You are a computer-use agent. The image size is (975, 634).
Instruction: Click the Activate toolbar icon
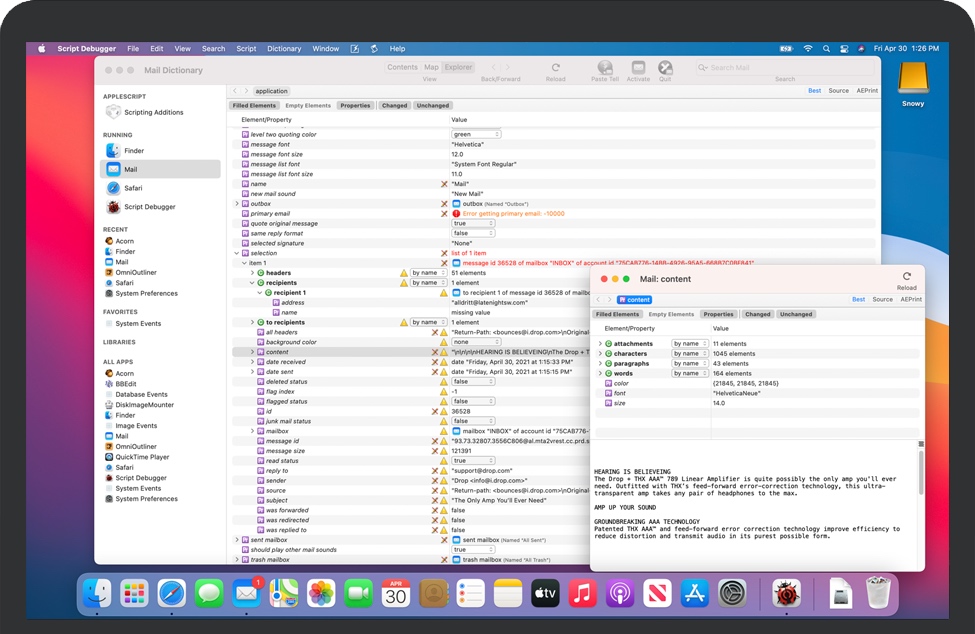click(x=638, y=69)
